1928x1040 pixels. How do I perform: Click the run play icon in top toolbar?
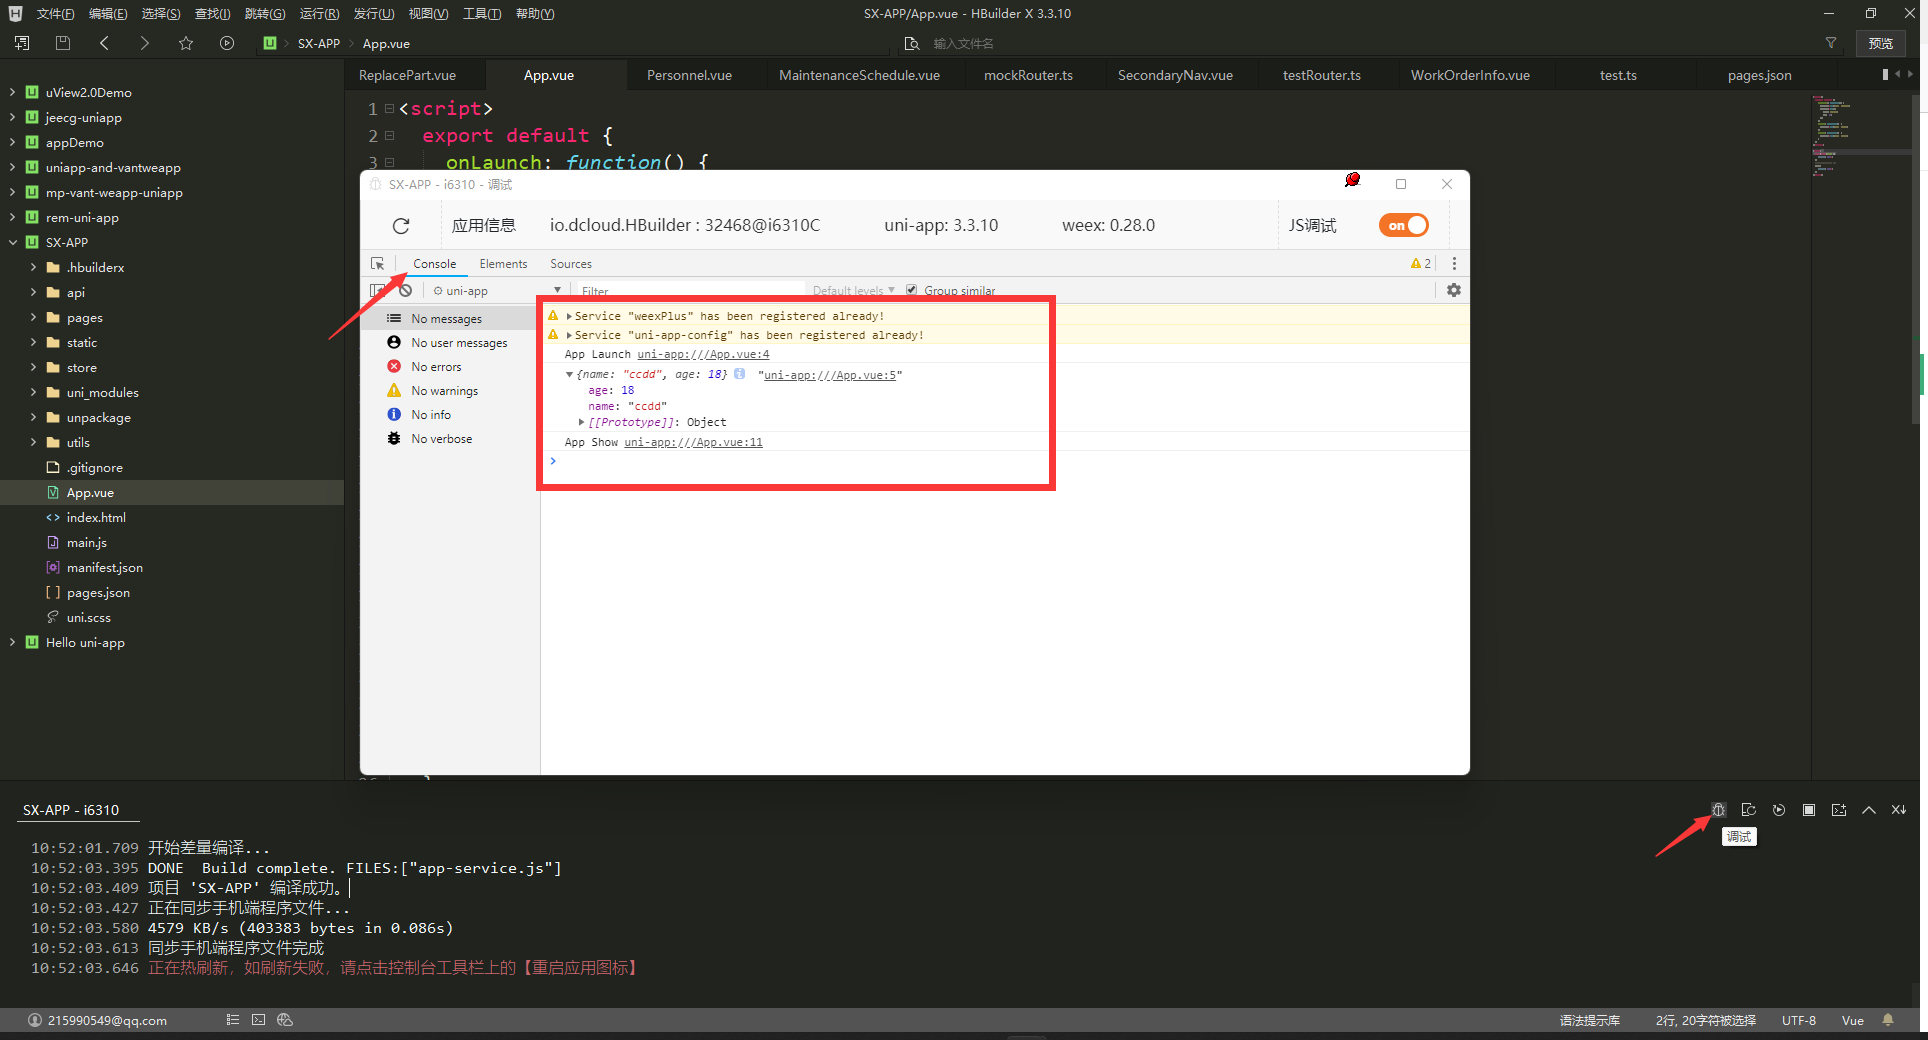227,43
